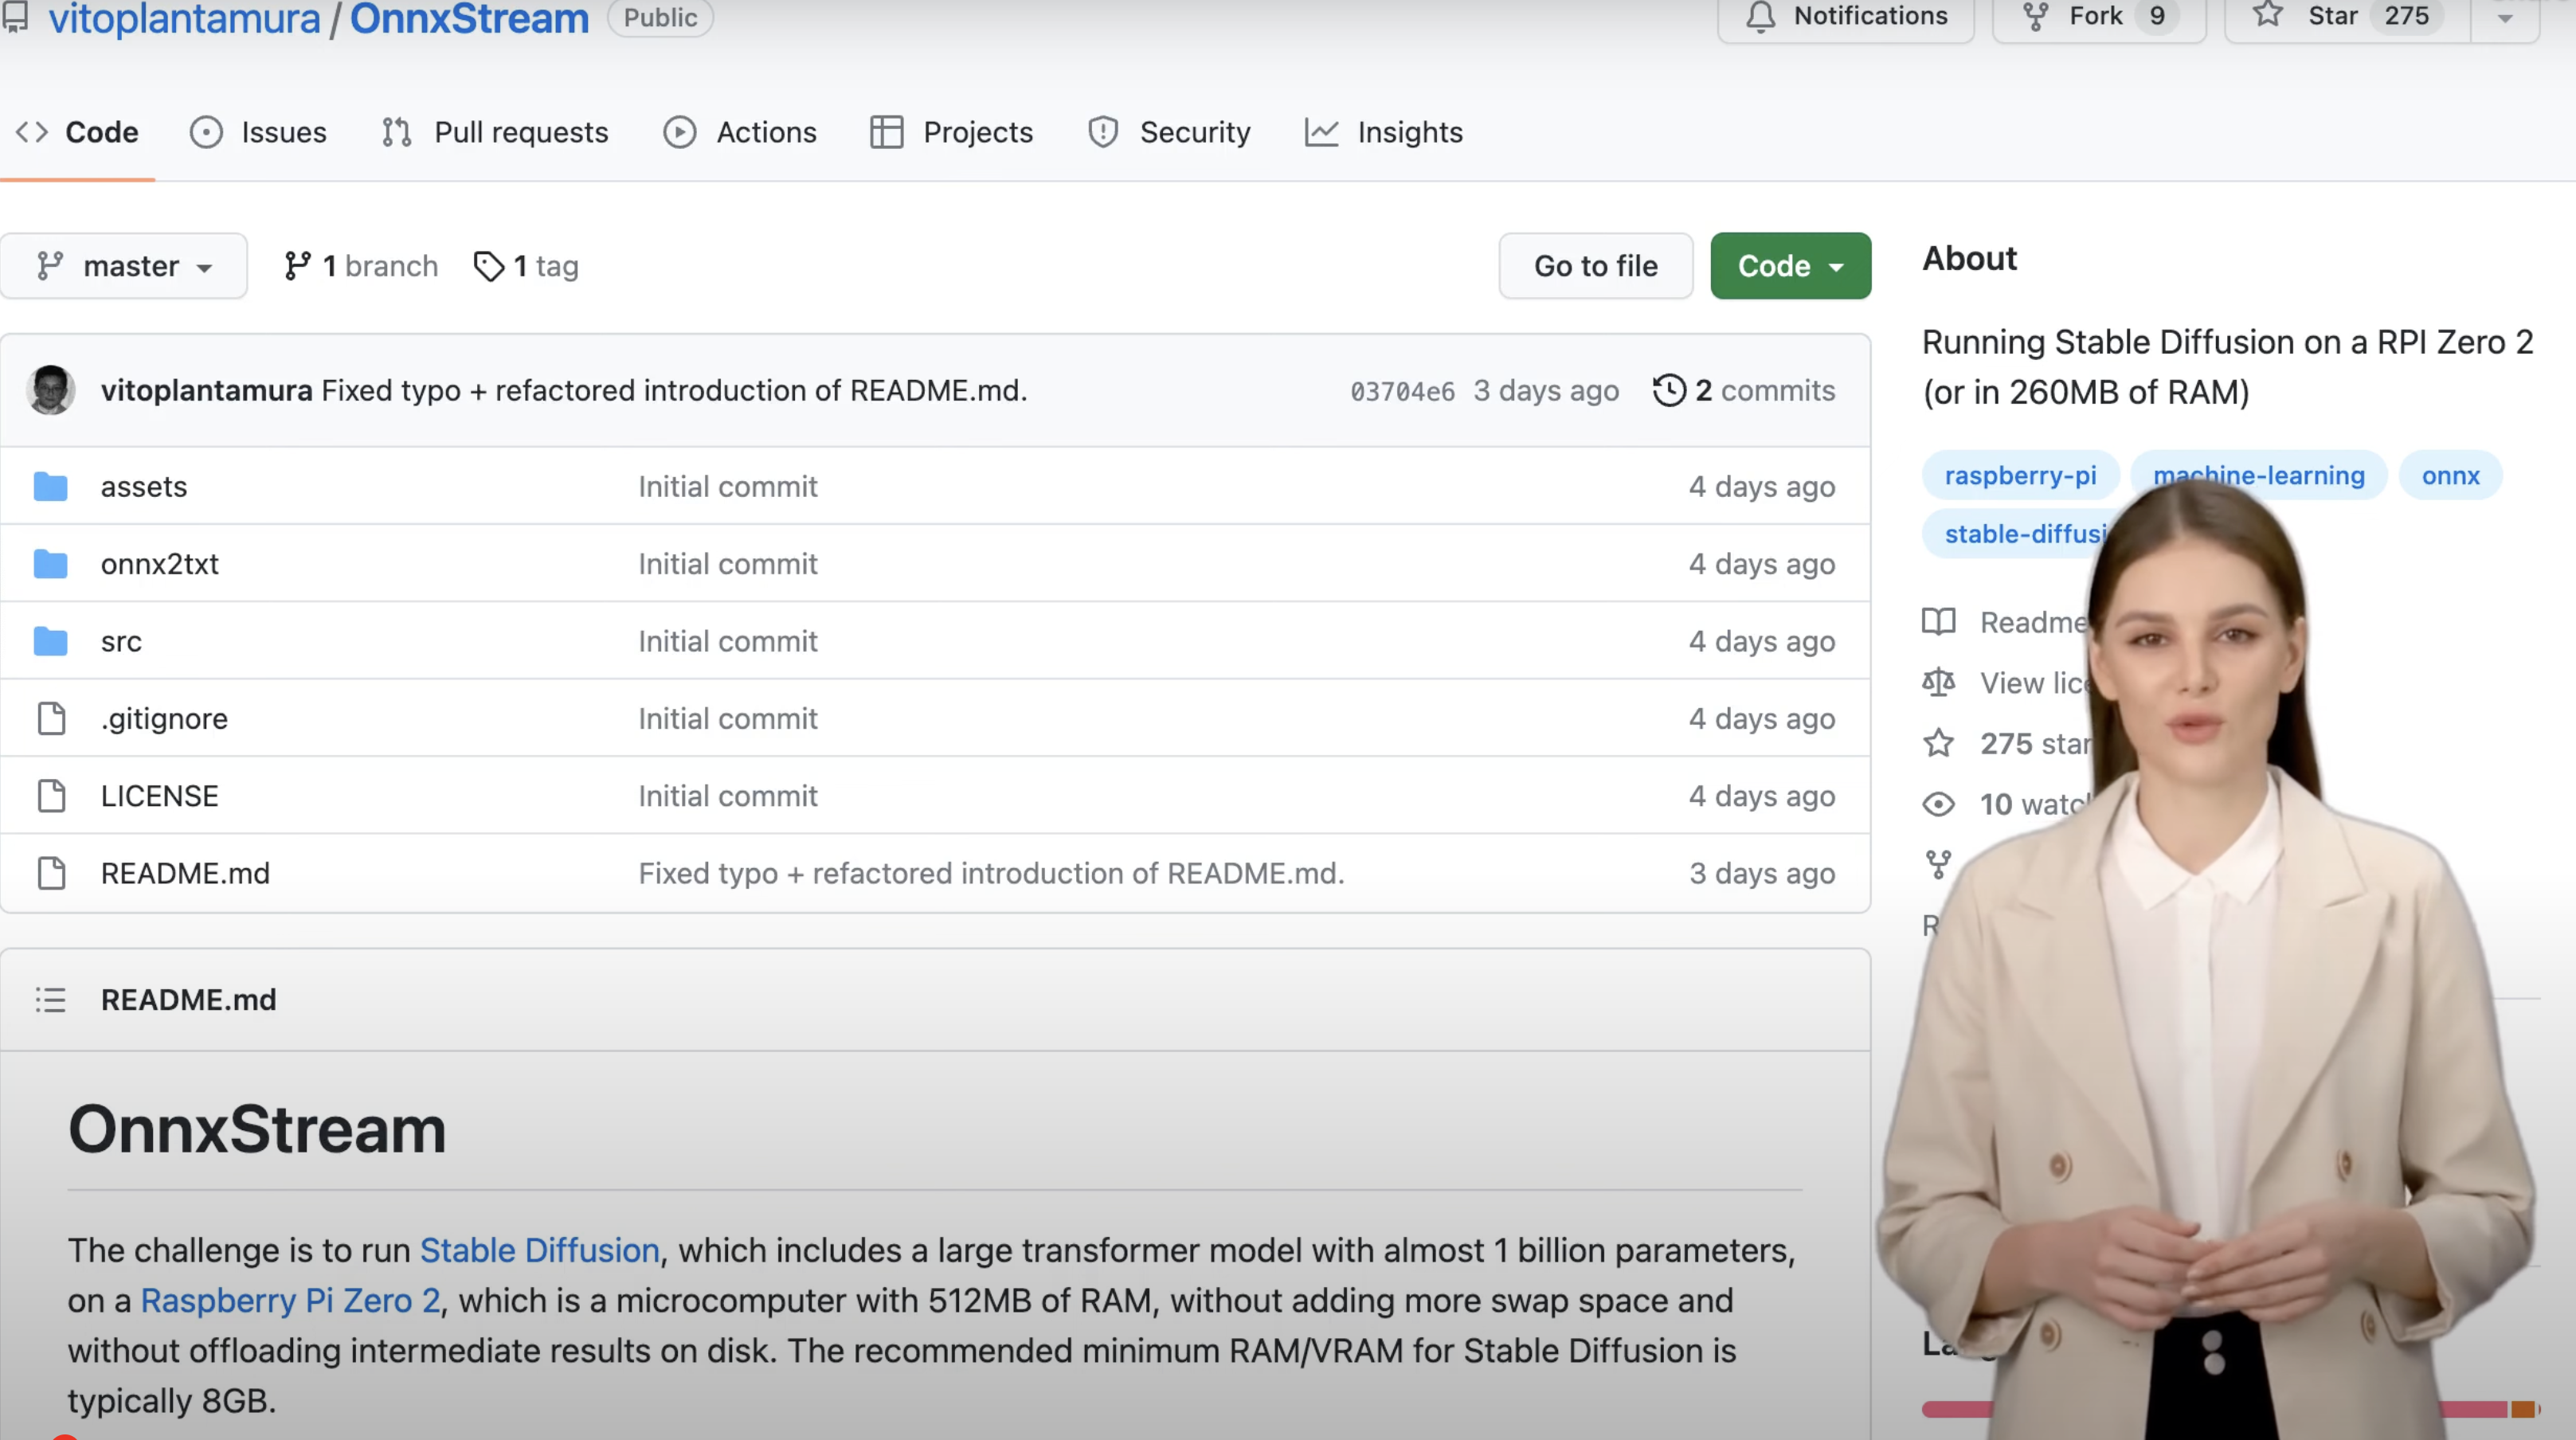Click the Stable Diffusion link in README
Image resolution: width=2576 pixels, height=1440 pixels.
point(539,1250)
